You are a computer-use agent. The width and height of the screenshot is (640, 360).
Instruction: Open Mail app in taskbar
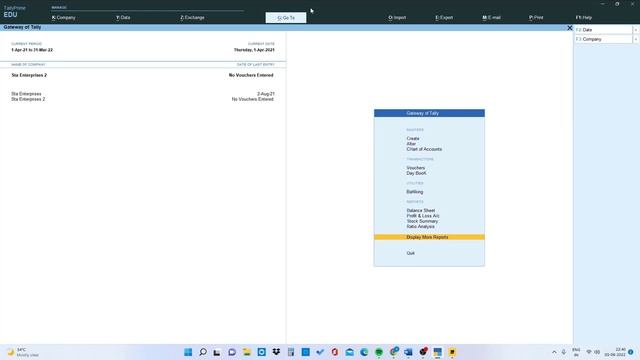point(349,352)
